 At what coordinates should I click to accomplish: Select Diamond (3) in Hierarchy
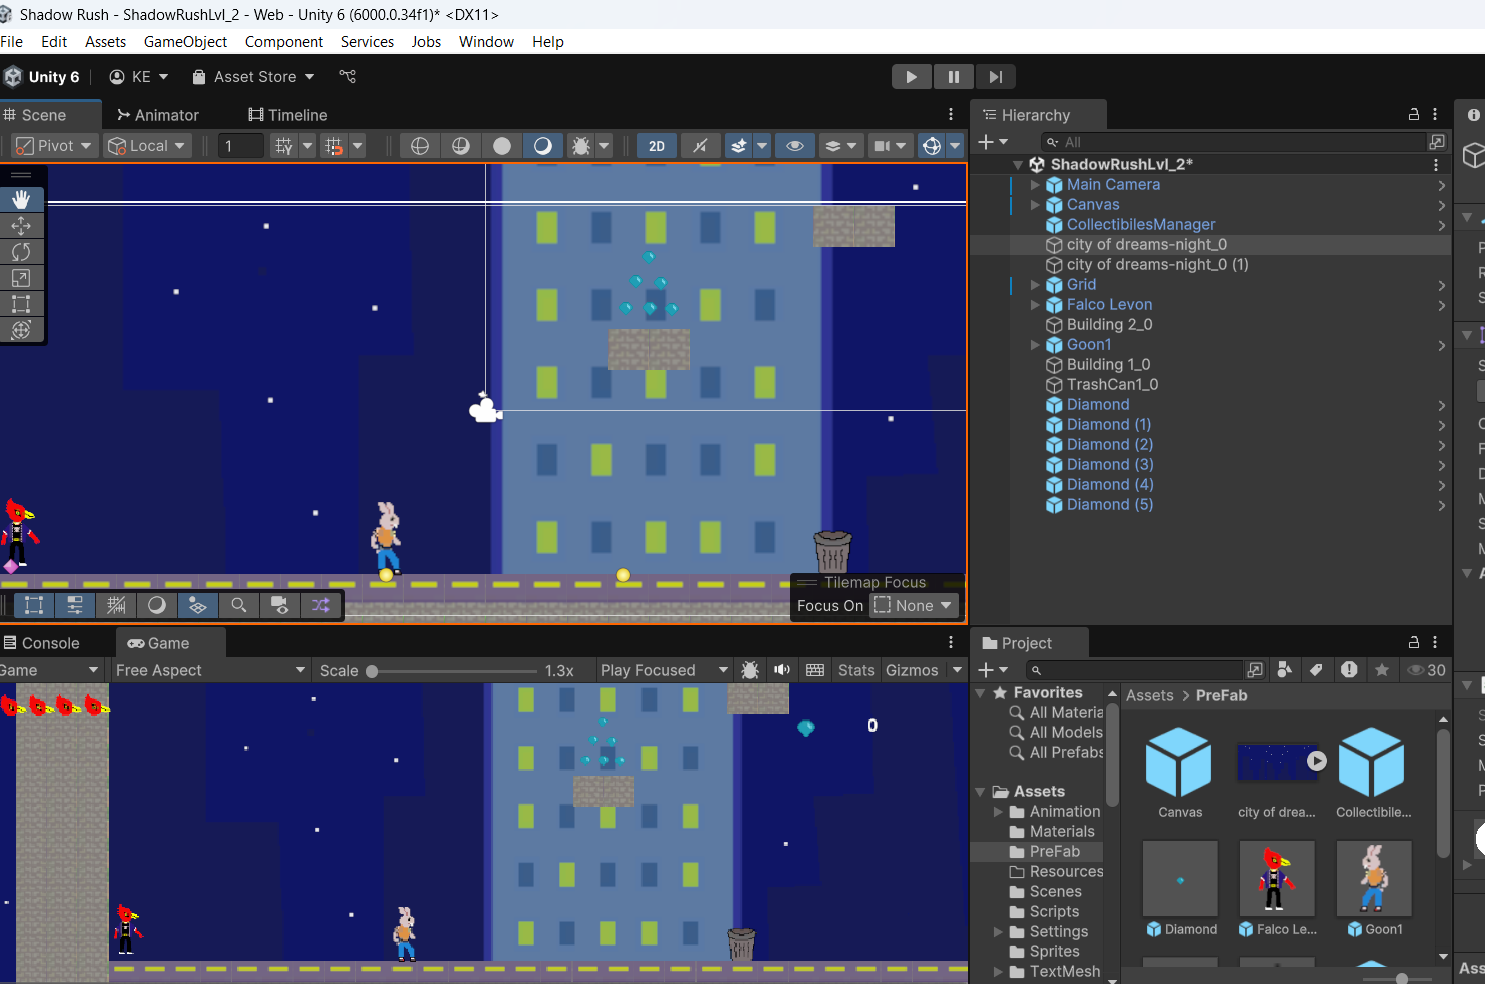click(x=1110, y=465)
